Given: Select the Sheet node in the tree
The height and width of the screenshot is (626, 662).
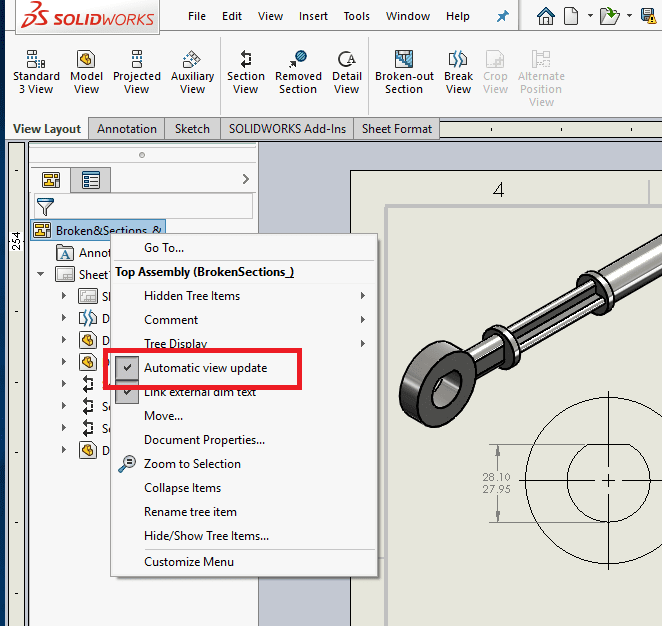Looking at the screenshot, I should [82, 274].
